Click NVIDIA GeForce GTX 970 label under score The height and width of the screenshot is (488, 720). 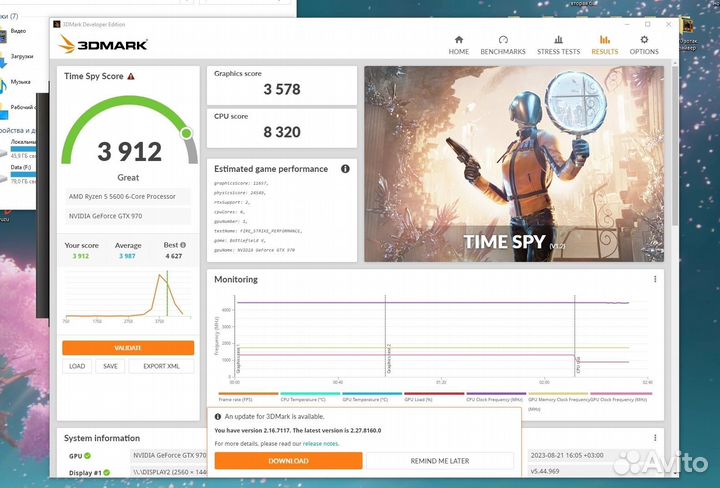tap(128, 216)
